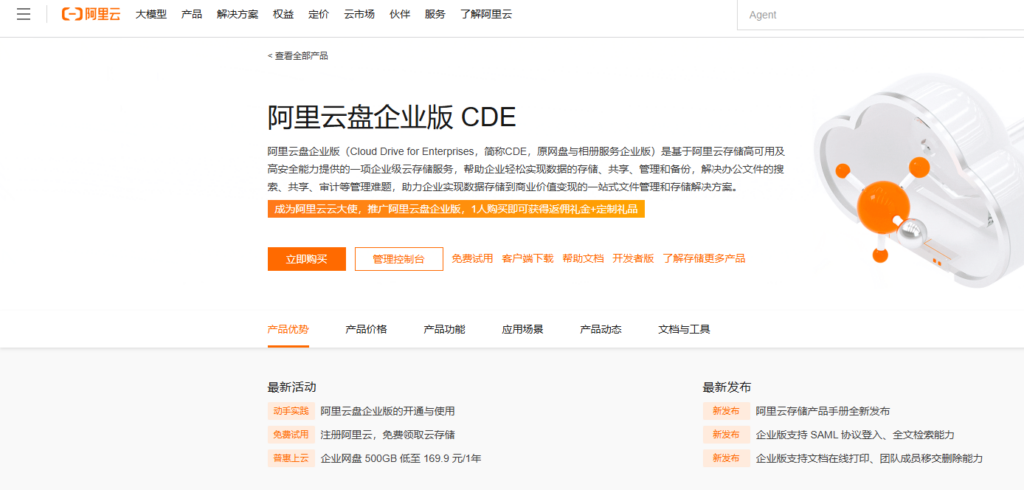Open the 定价 menu item

click(319, 14)
